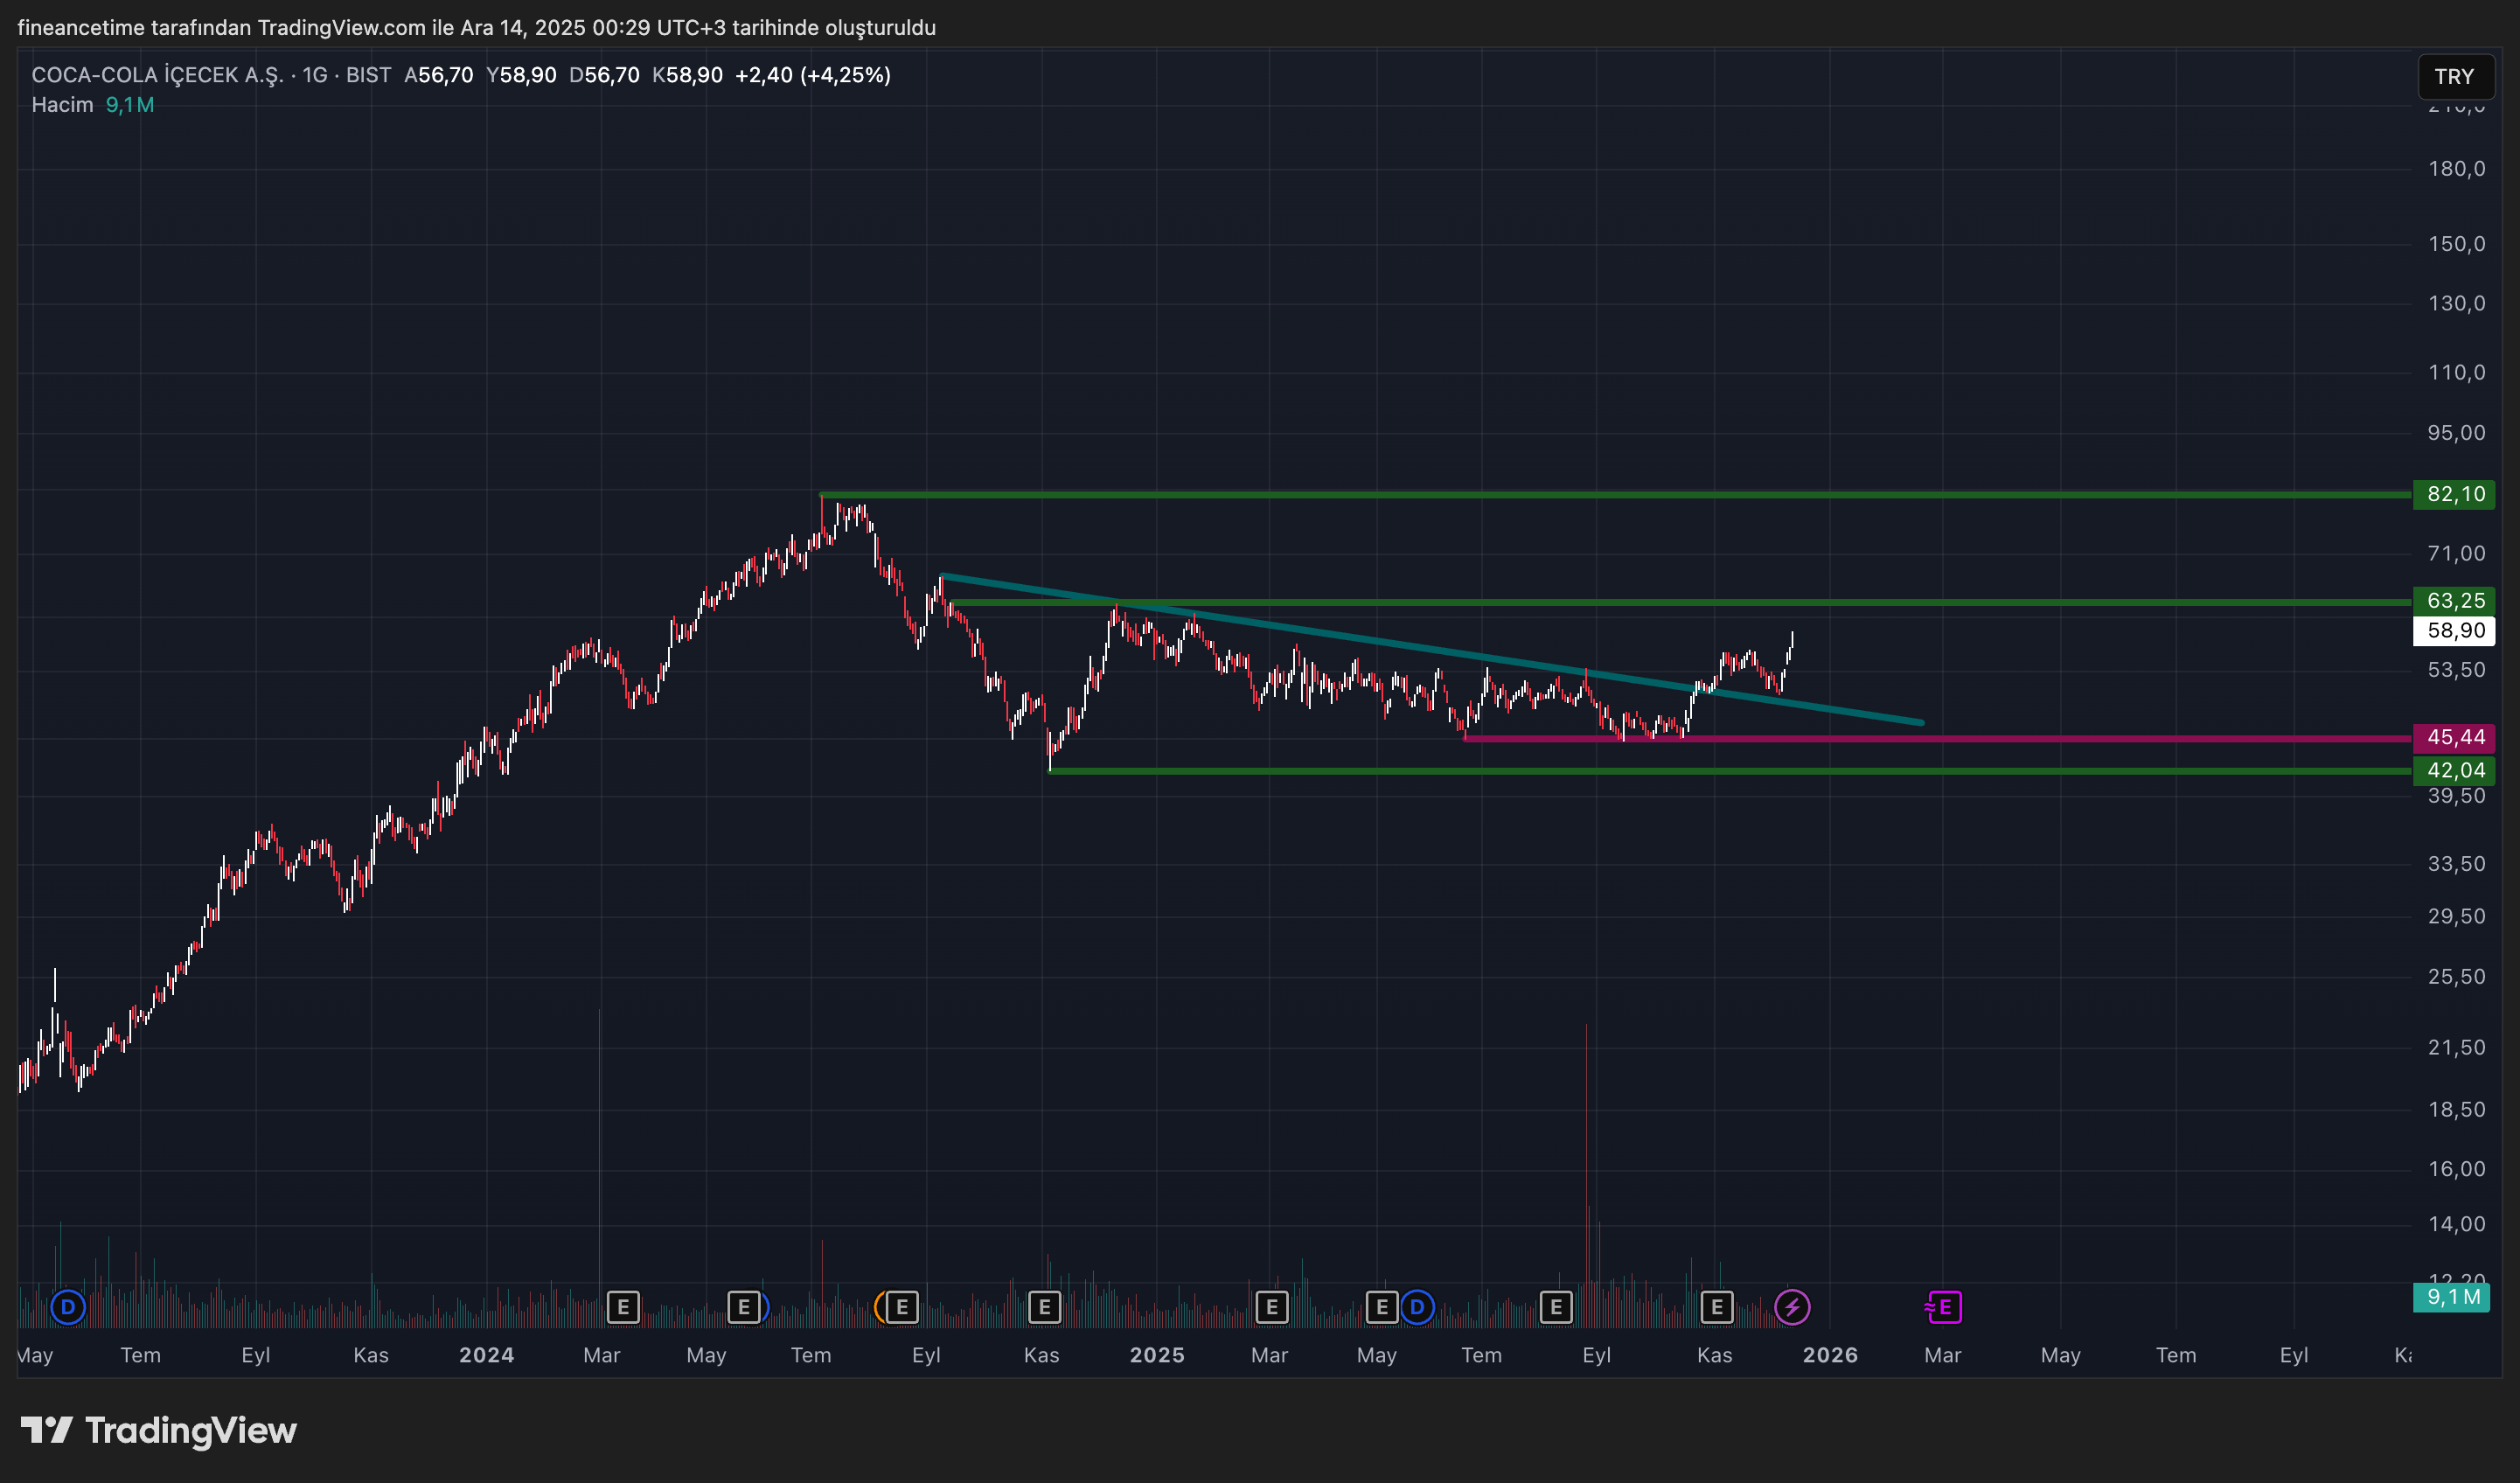Click the earnings E marker near November 2025
This screenshot has height=1483, width=2520.
(1716, 1307)
